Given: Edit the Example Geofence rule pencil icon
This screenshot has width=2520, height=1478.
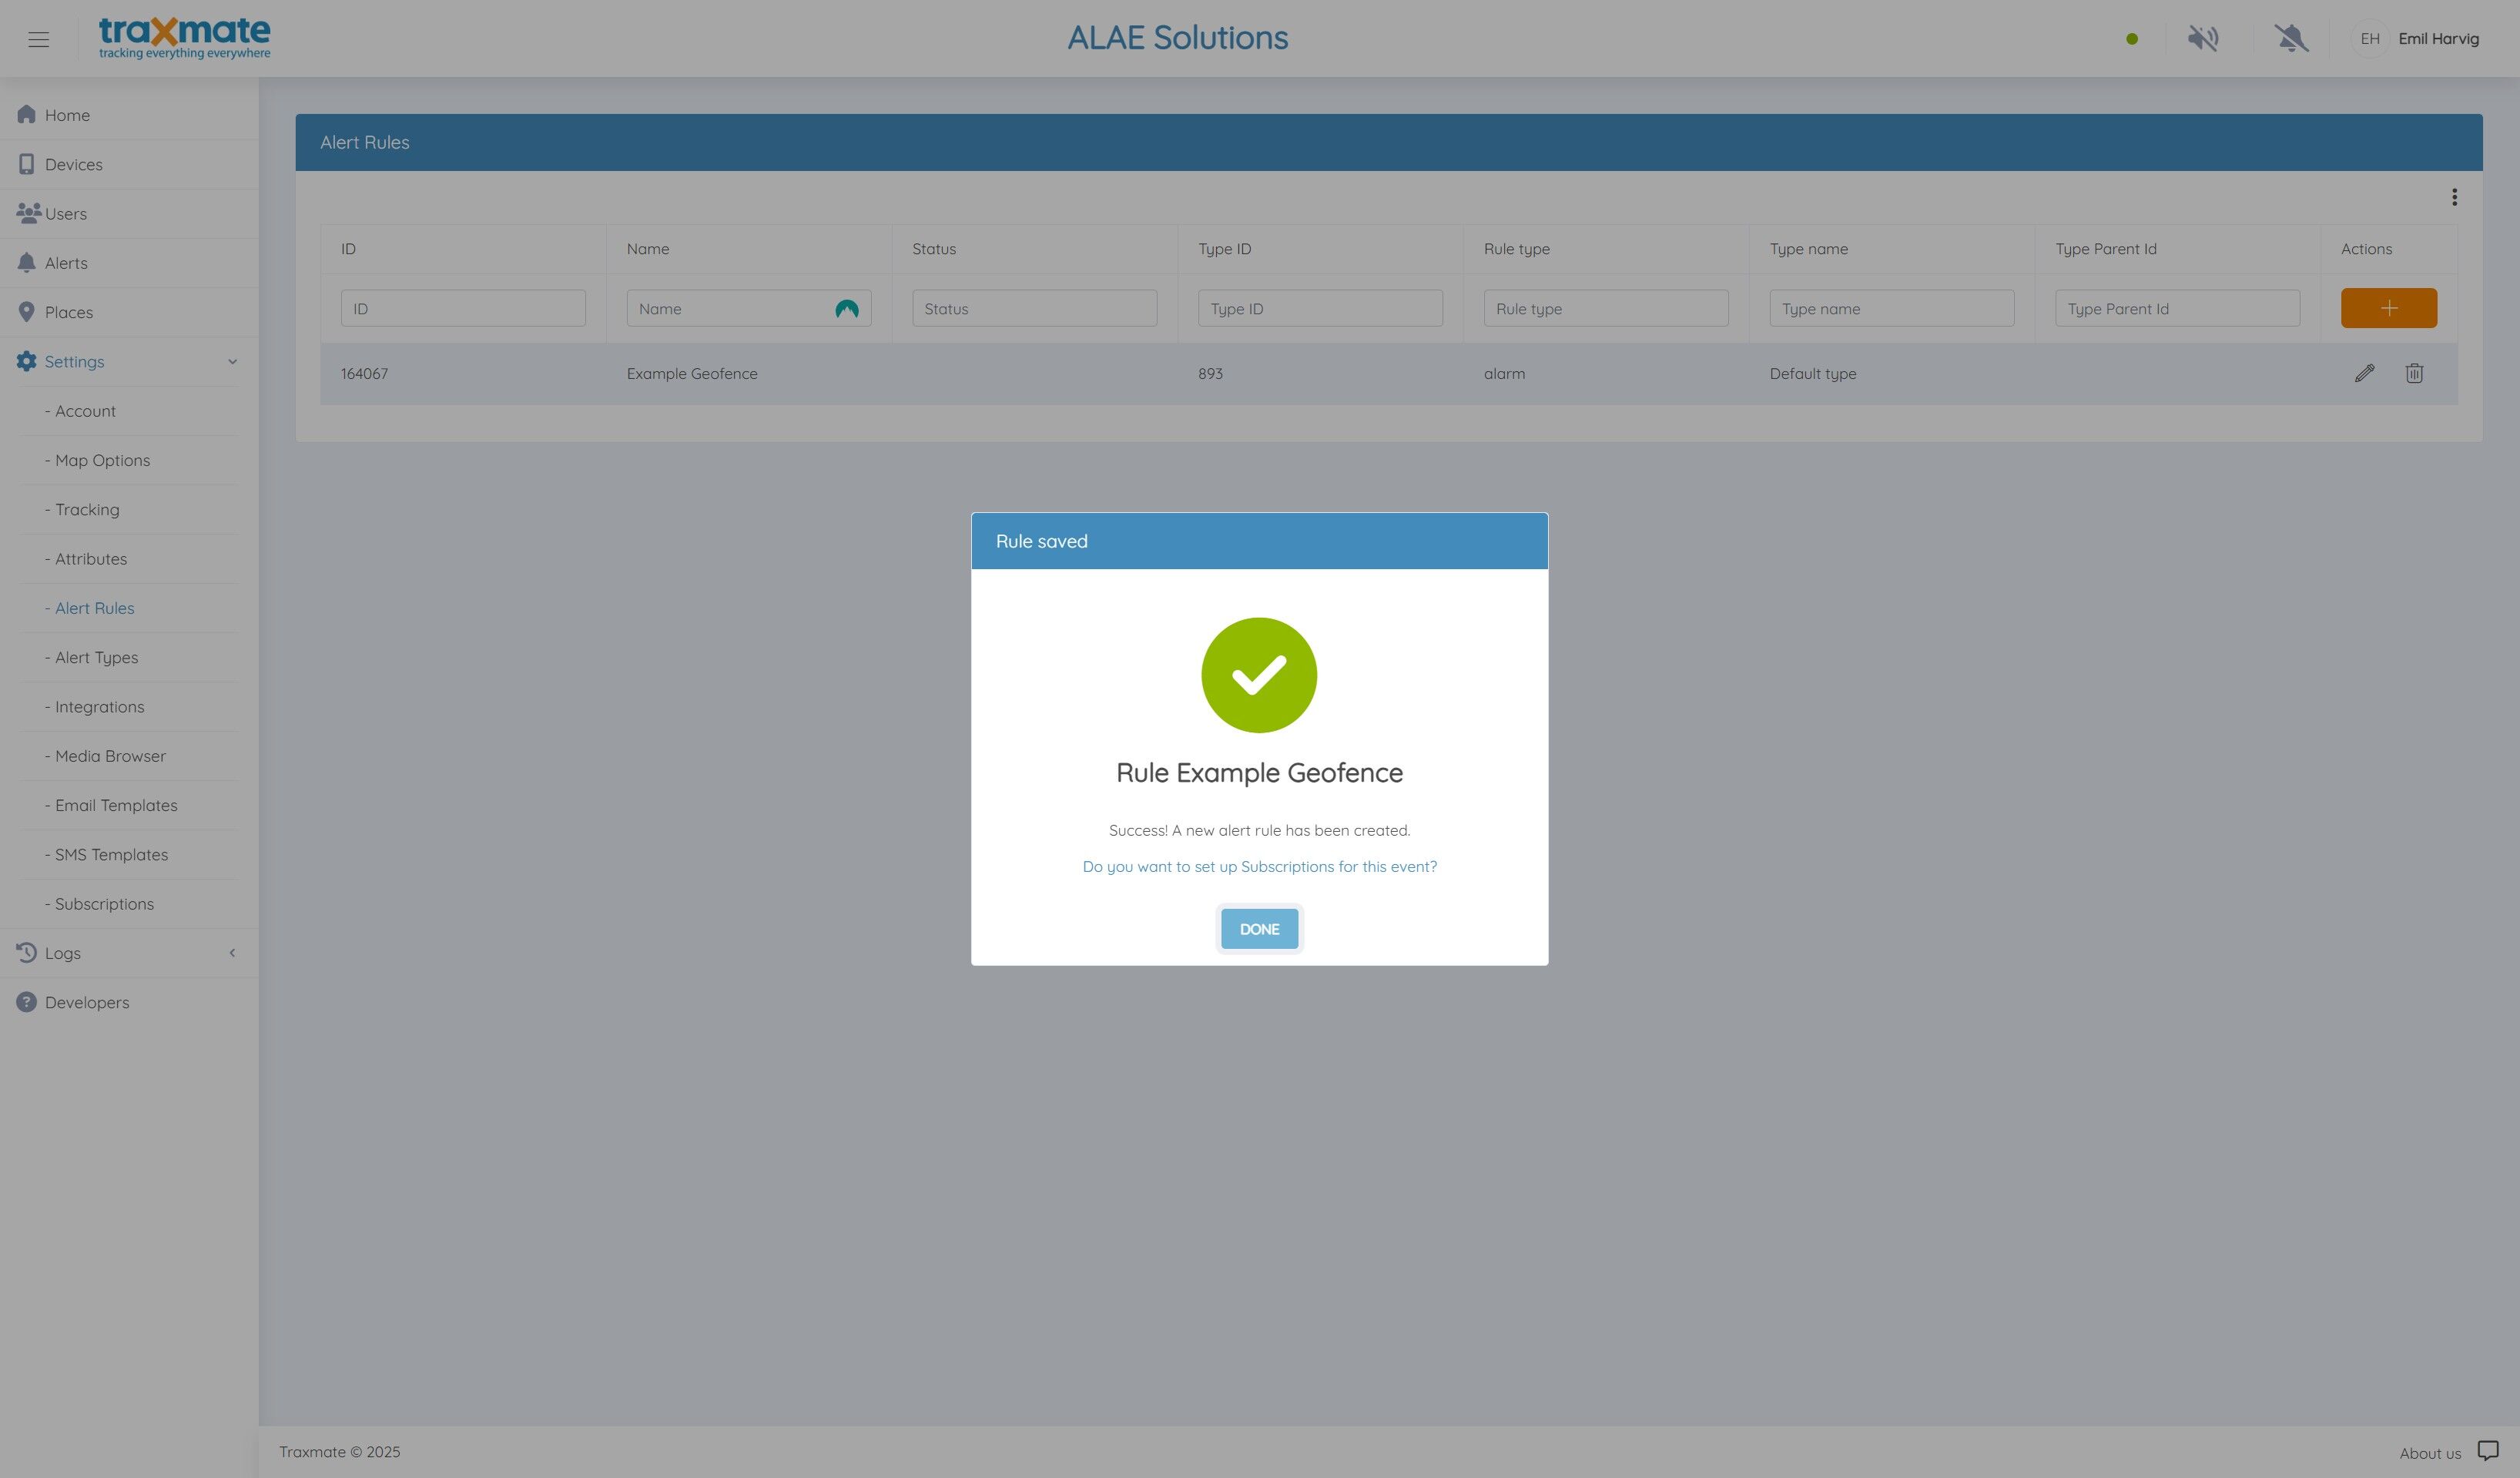Looking at the screenshot, I should point(2364,373).
